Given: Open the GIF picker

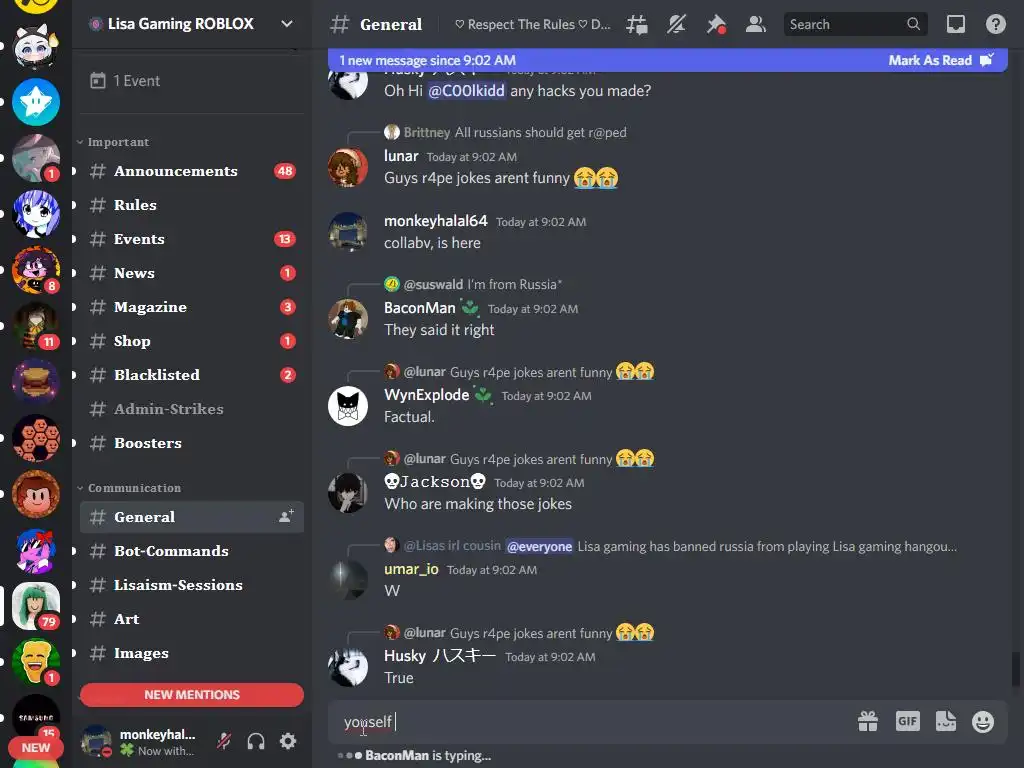Looking at the screenshot, I should [x=908, y=721].
